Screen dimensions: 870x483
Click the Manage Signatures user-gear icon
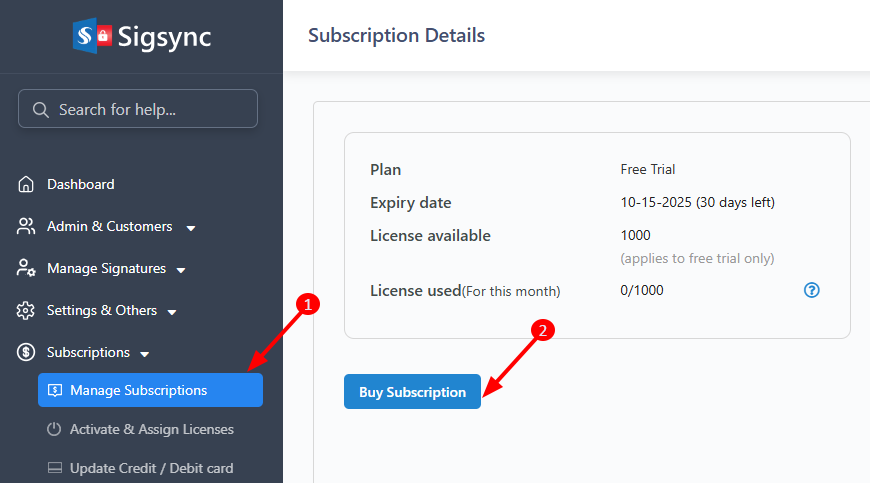(26, 269)
